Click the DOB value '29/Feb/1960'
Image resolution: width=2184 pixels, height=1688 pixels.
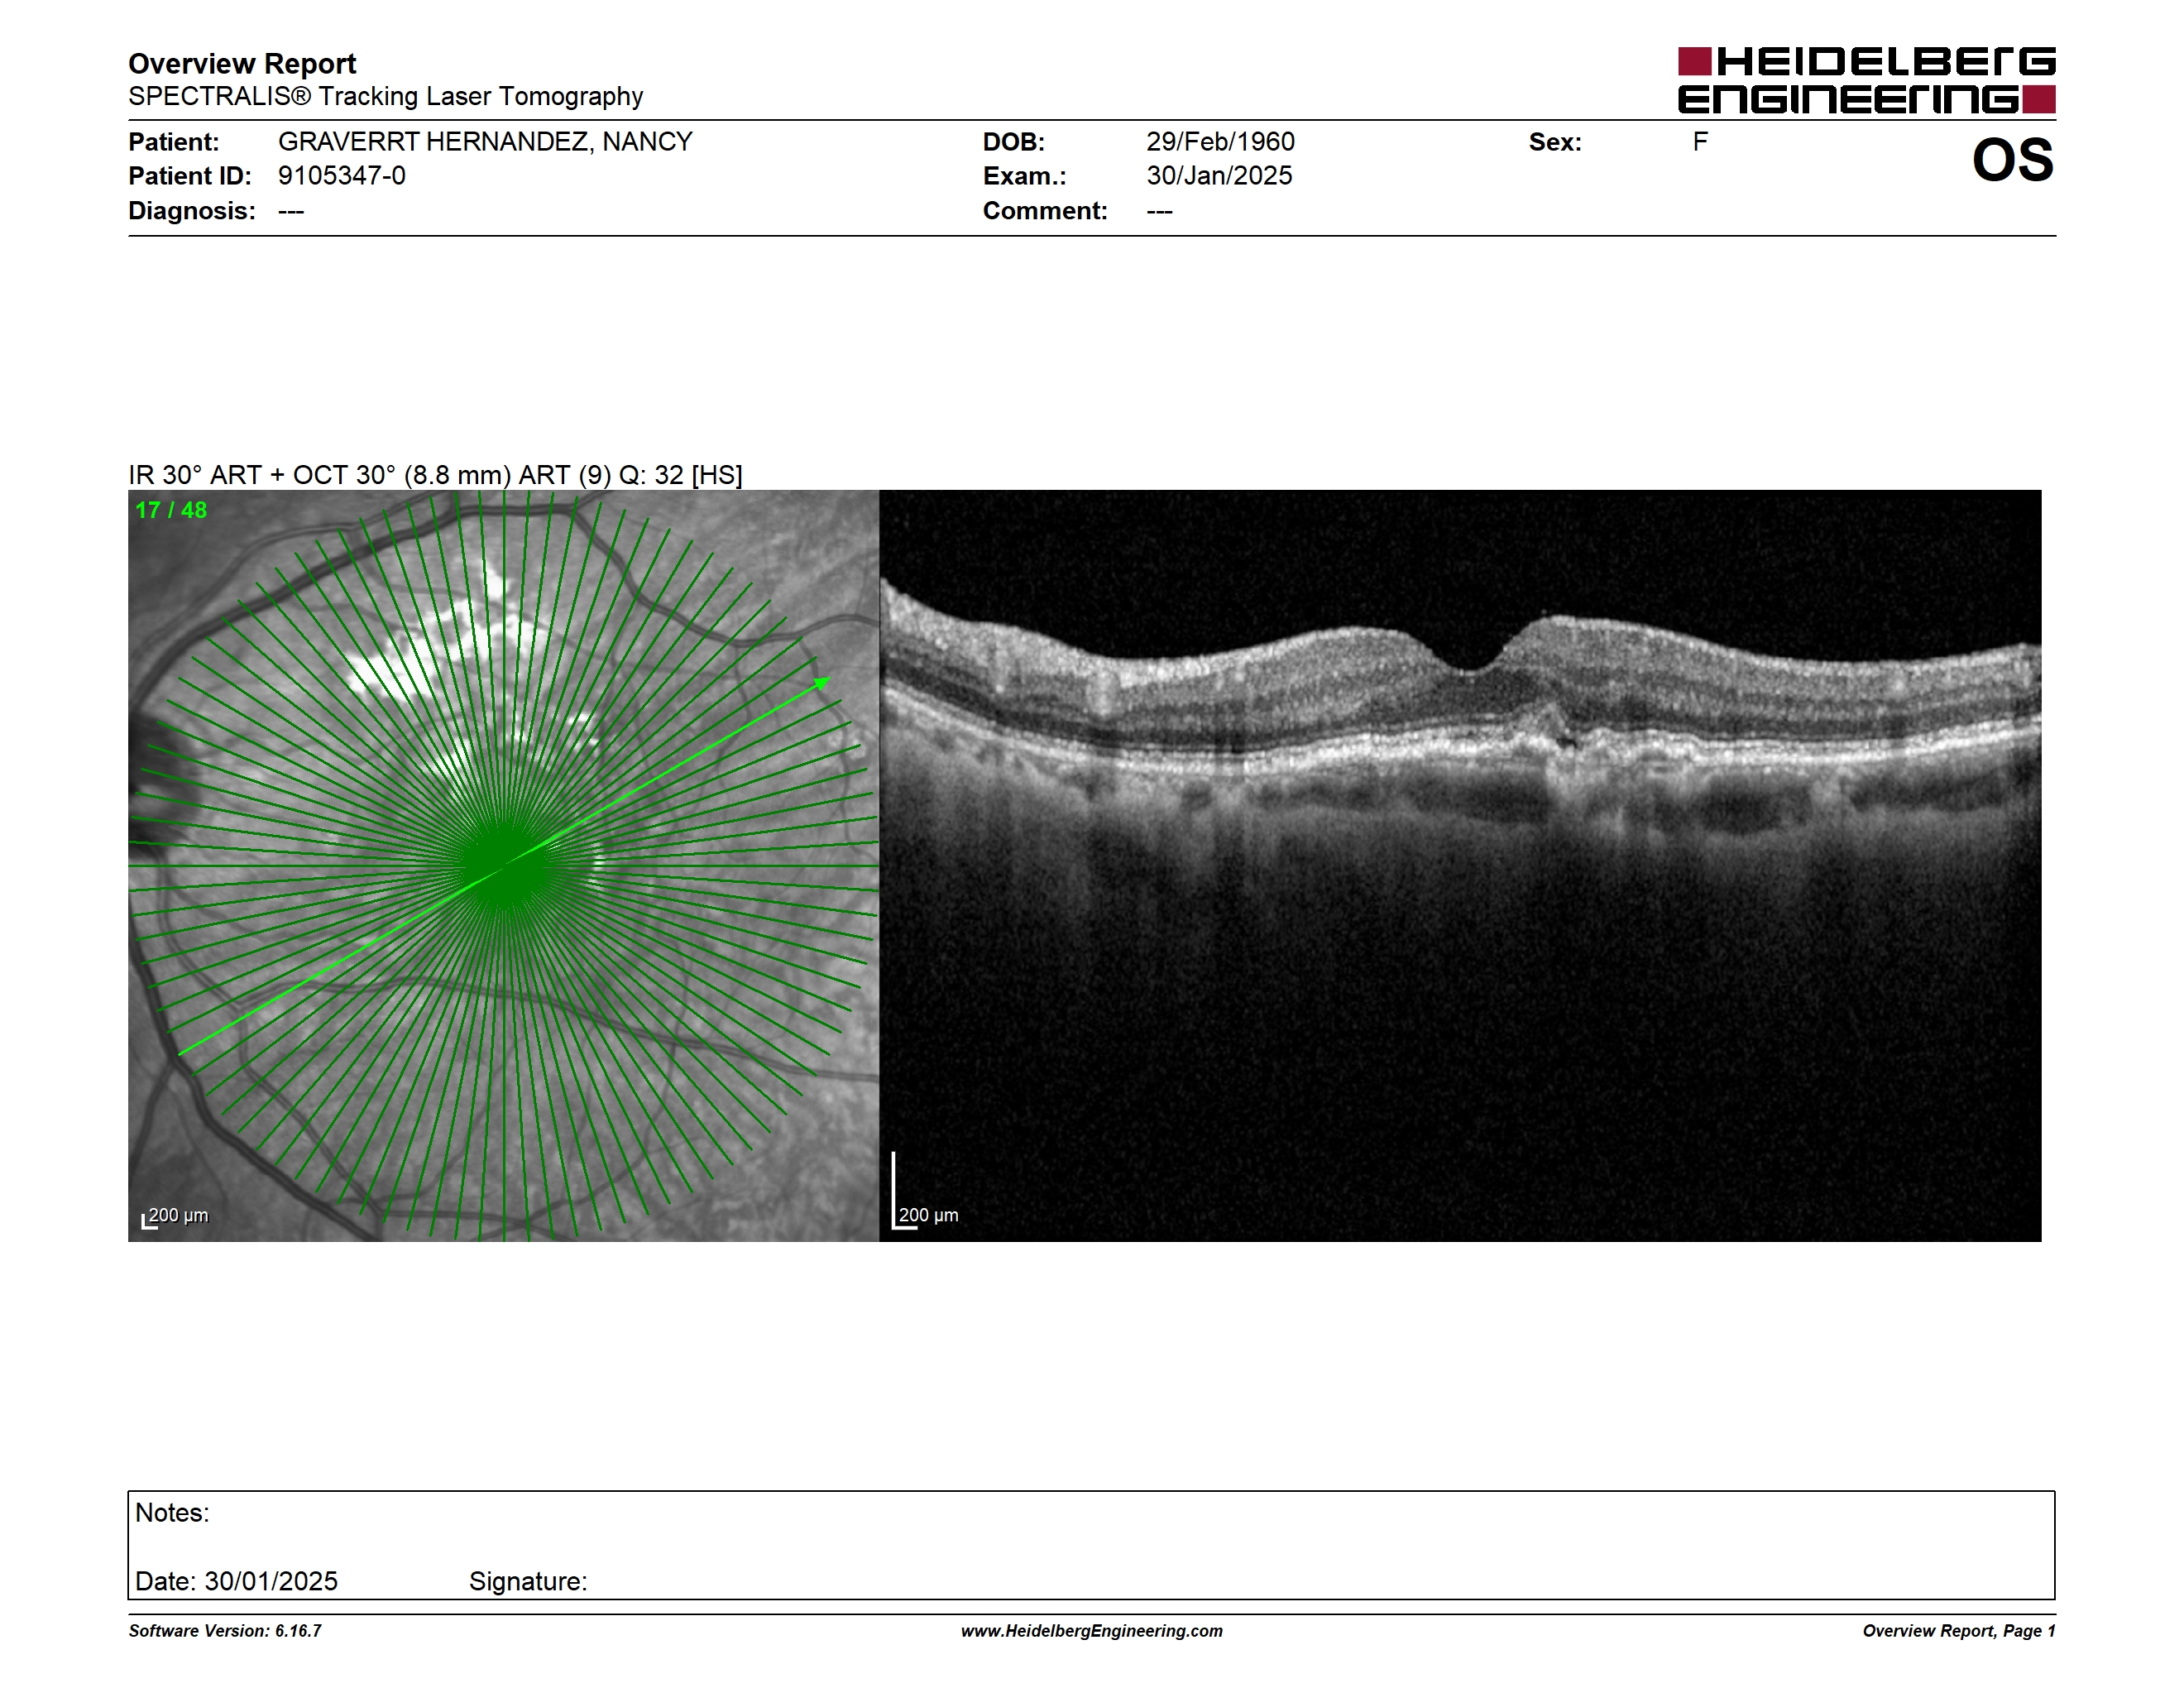(x=1220, y=142)
